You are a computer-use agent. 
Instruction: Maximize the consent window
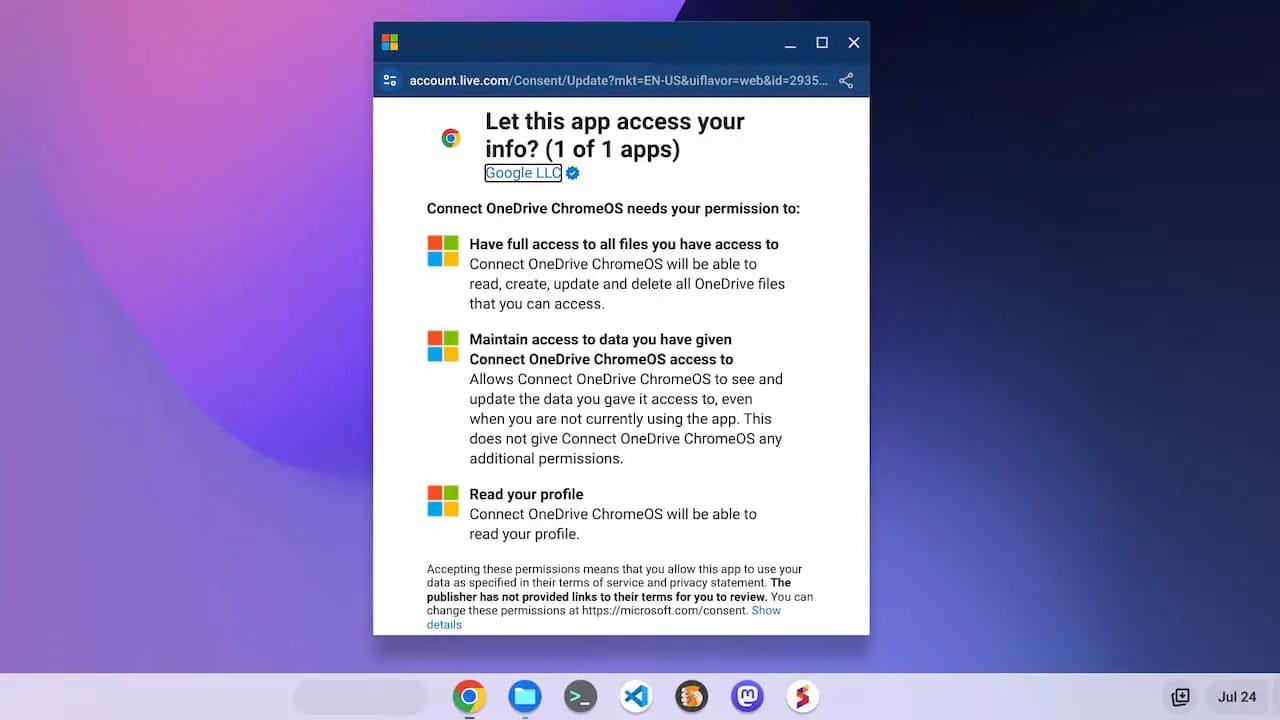pyautogui.click(x=822, y=43)
